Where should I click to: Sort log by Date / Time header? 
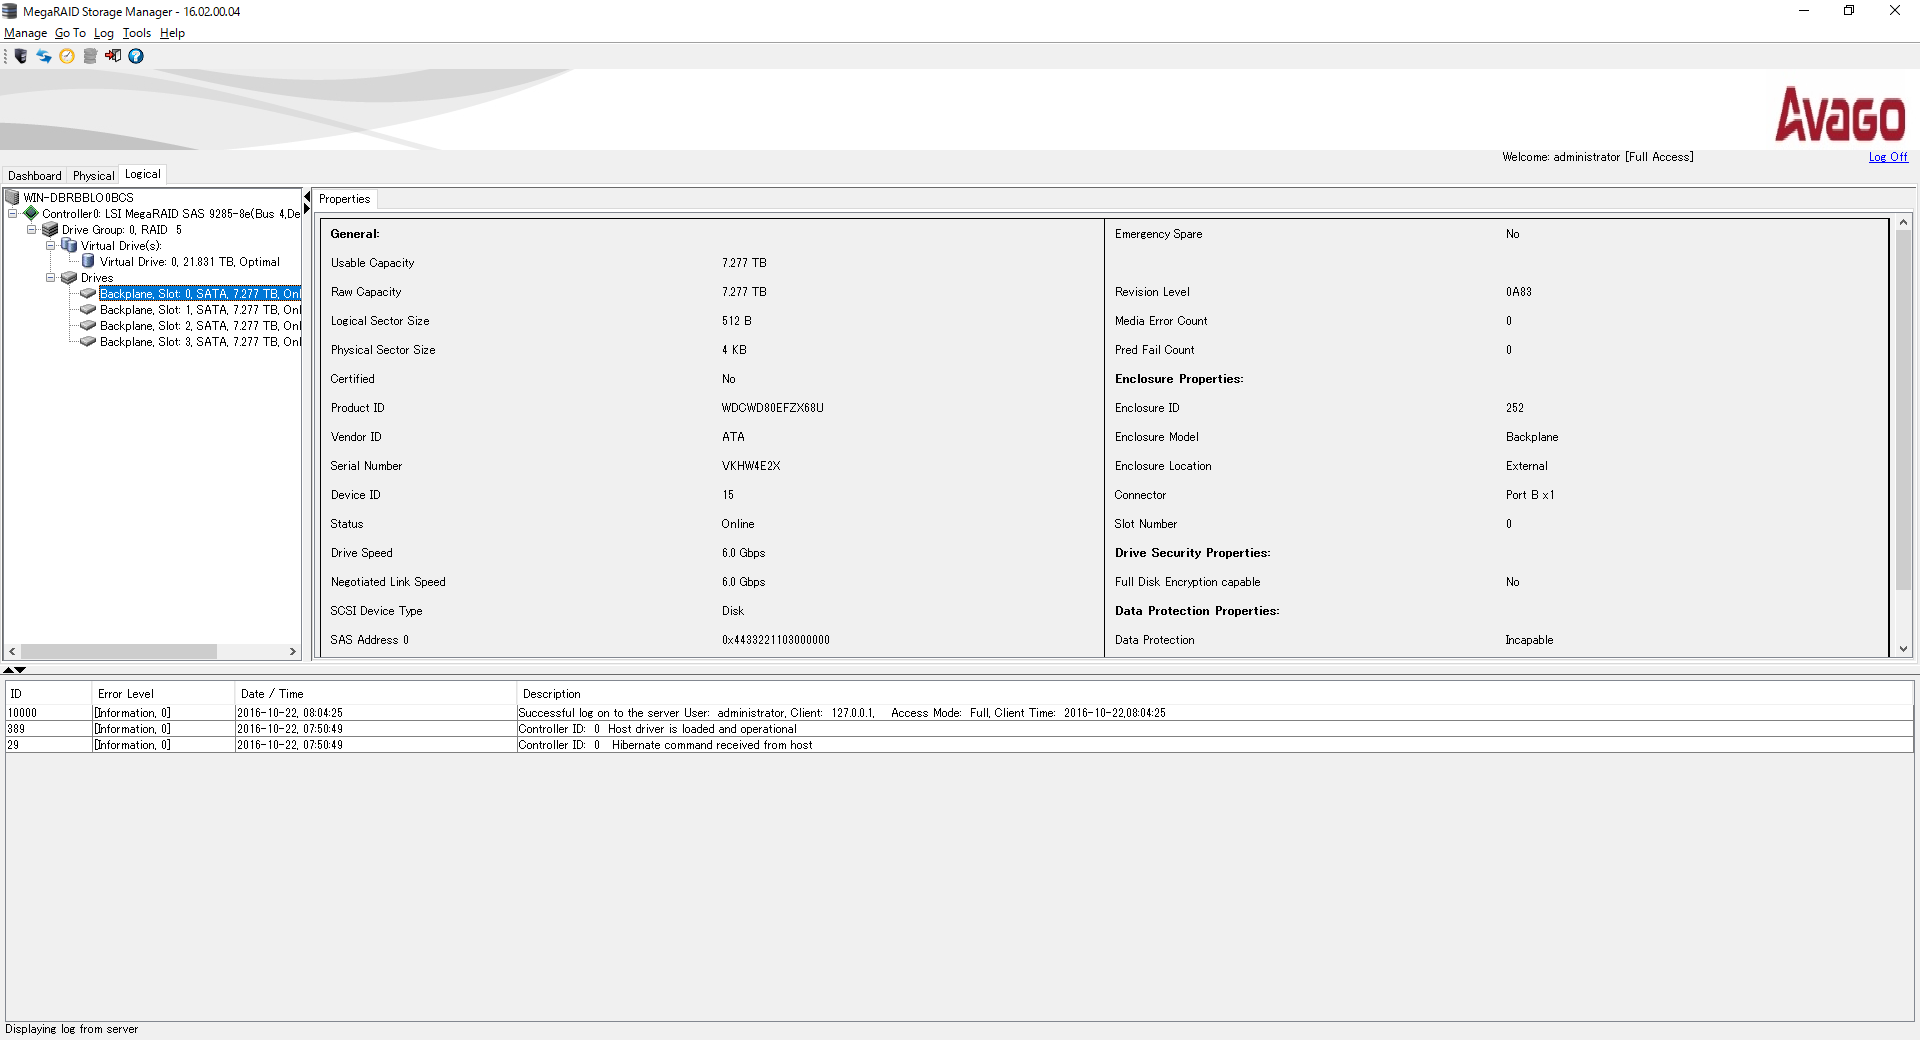coord(375,693)
